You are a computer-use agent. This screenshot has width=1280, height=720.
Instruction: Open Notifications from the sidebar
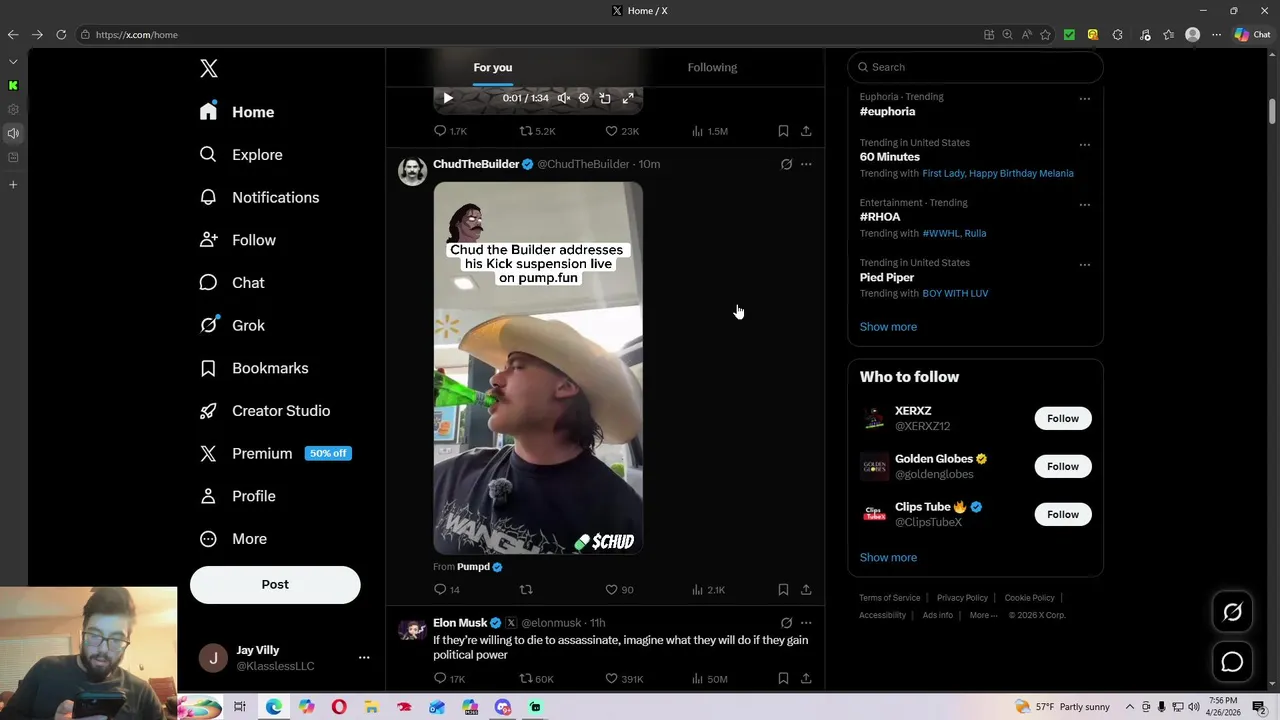[x=259, y=197]
